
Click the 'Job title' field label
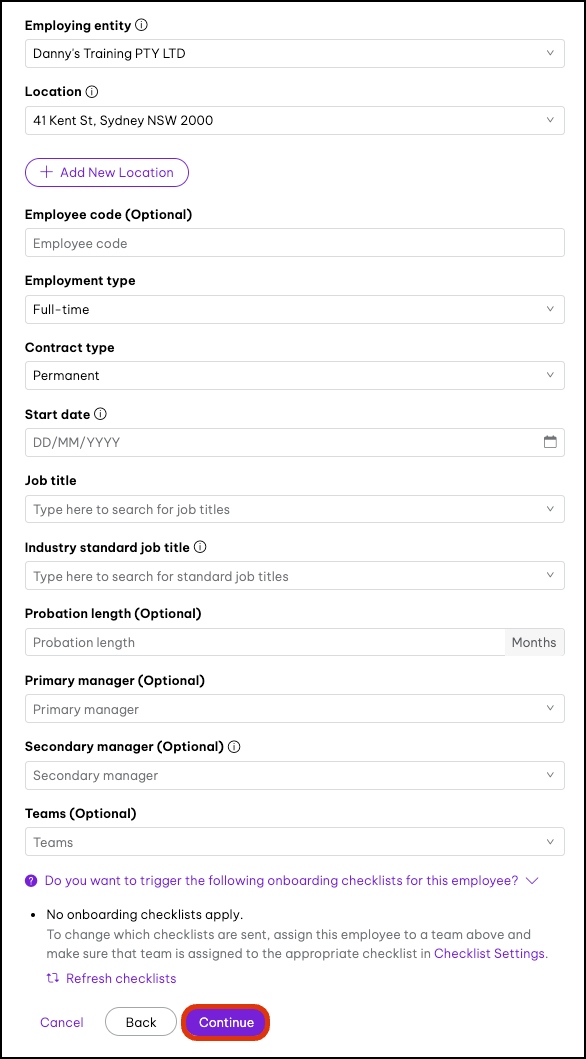[x=51, y=481]
